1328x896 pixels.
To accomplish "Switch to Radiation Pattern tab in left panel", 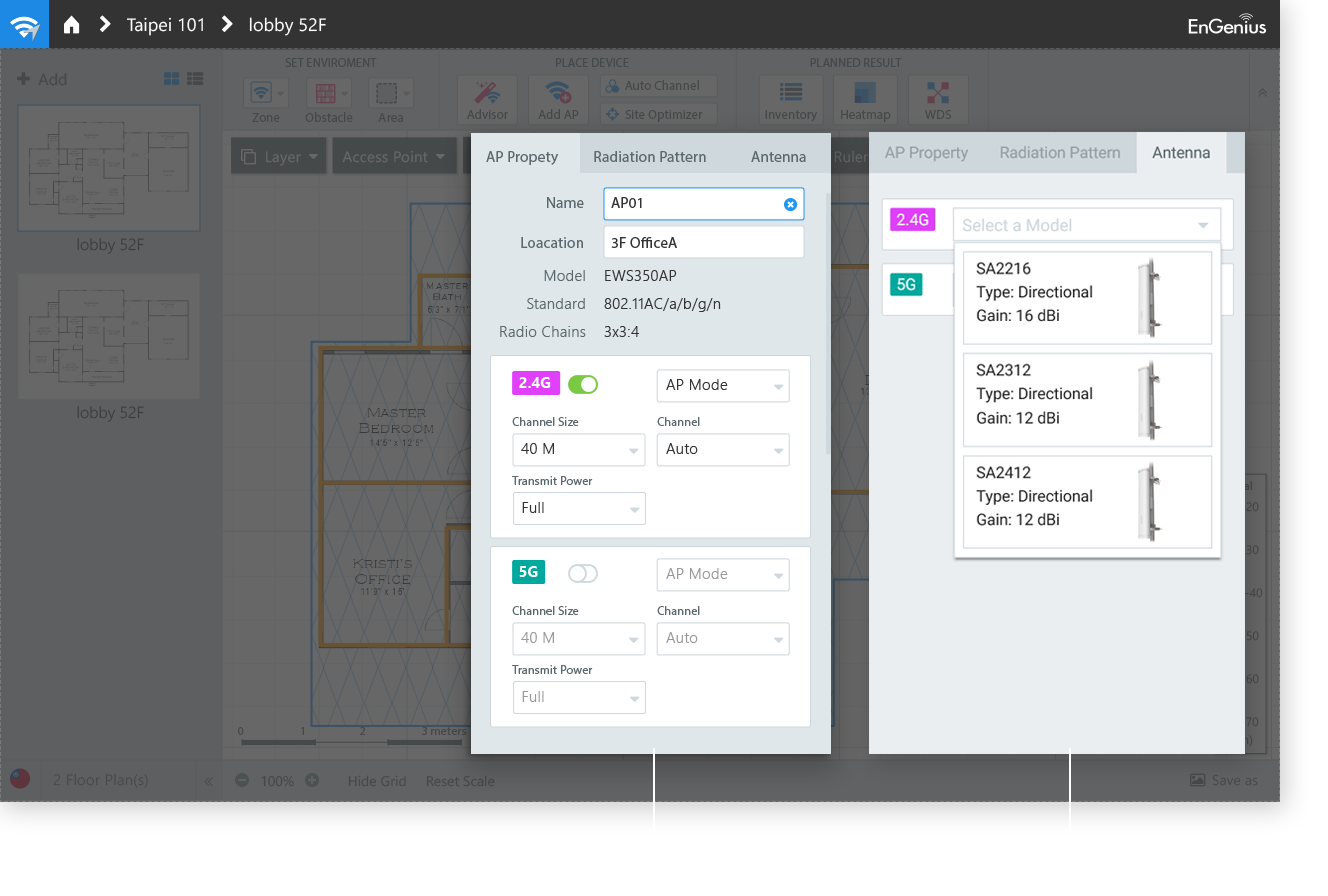I will click(650, 157).
